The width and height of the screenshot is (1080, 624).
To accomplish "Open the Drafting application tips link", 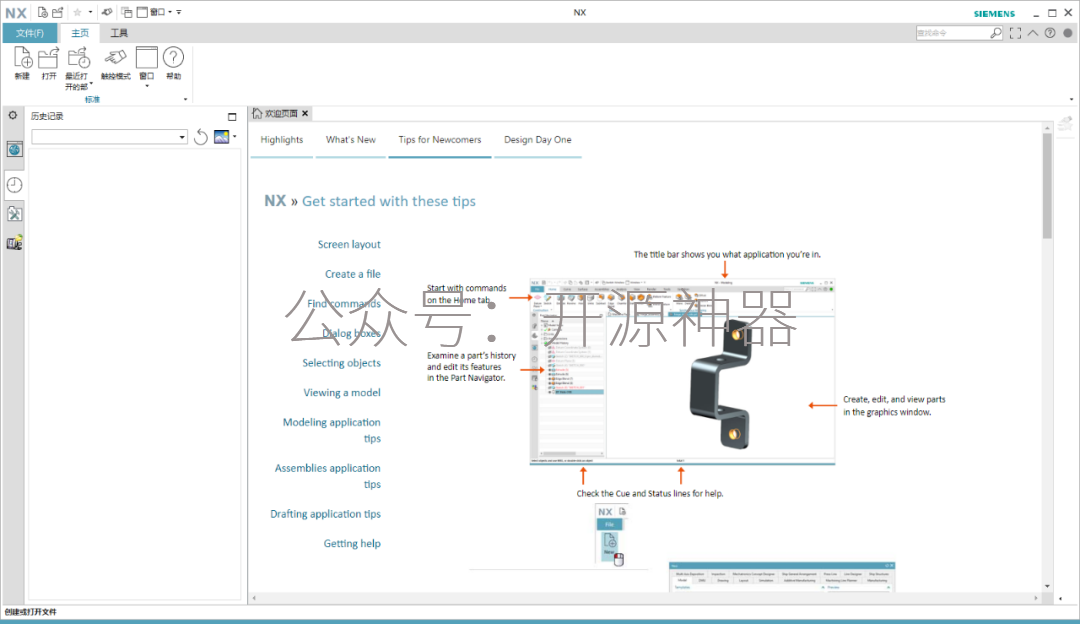I will (326, 514).
